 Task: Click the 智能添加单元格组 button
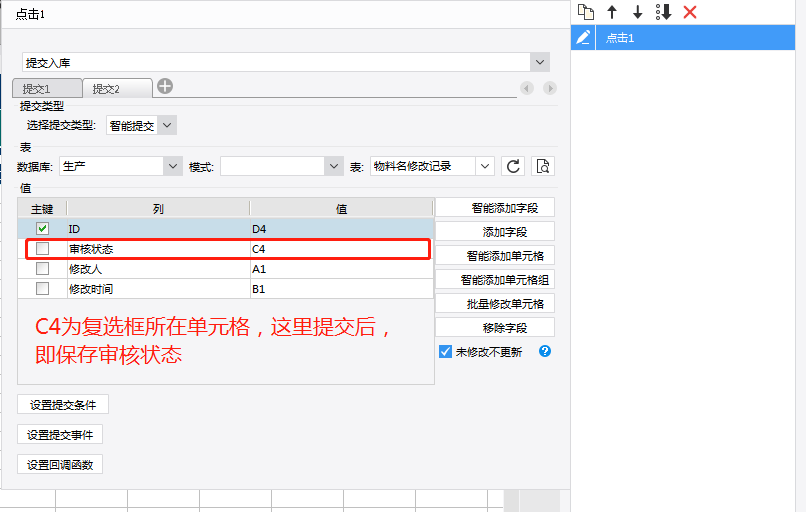(x=495, y=280)
